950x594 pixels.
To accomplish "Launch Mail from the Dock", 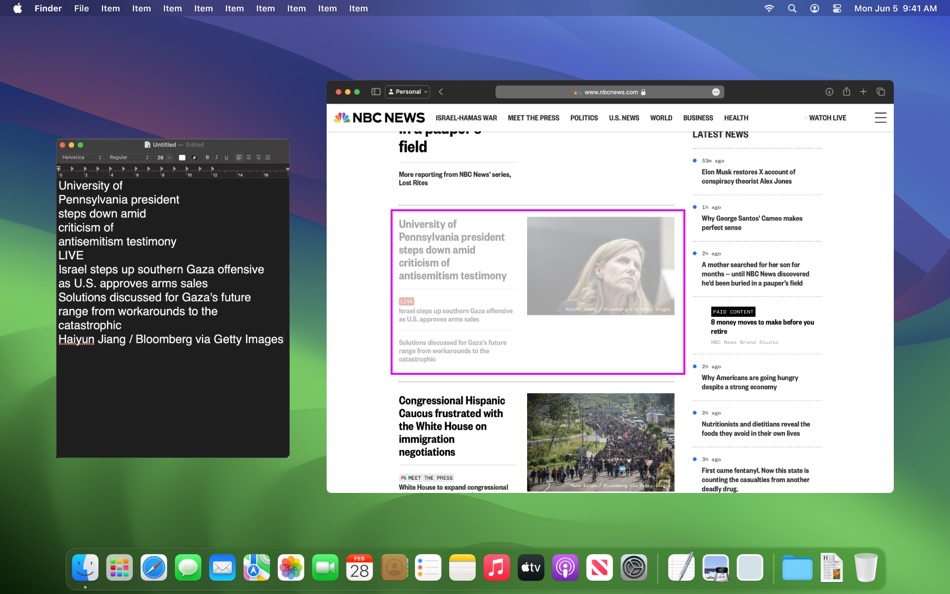I will [222, 568].
